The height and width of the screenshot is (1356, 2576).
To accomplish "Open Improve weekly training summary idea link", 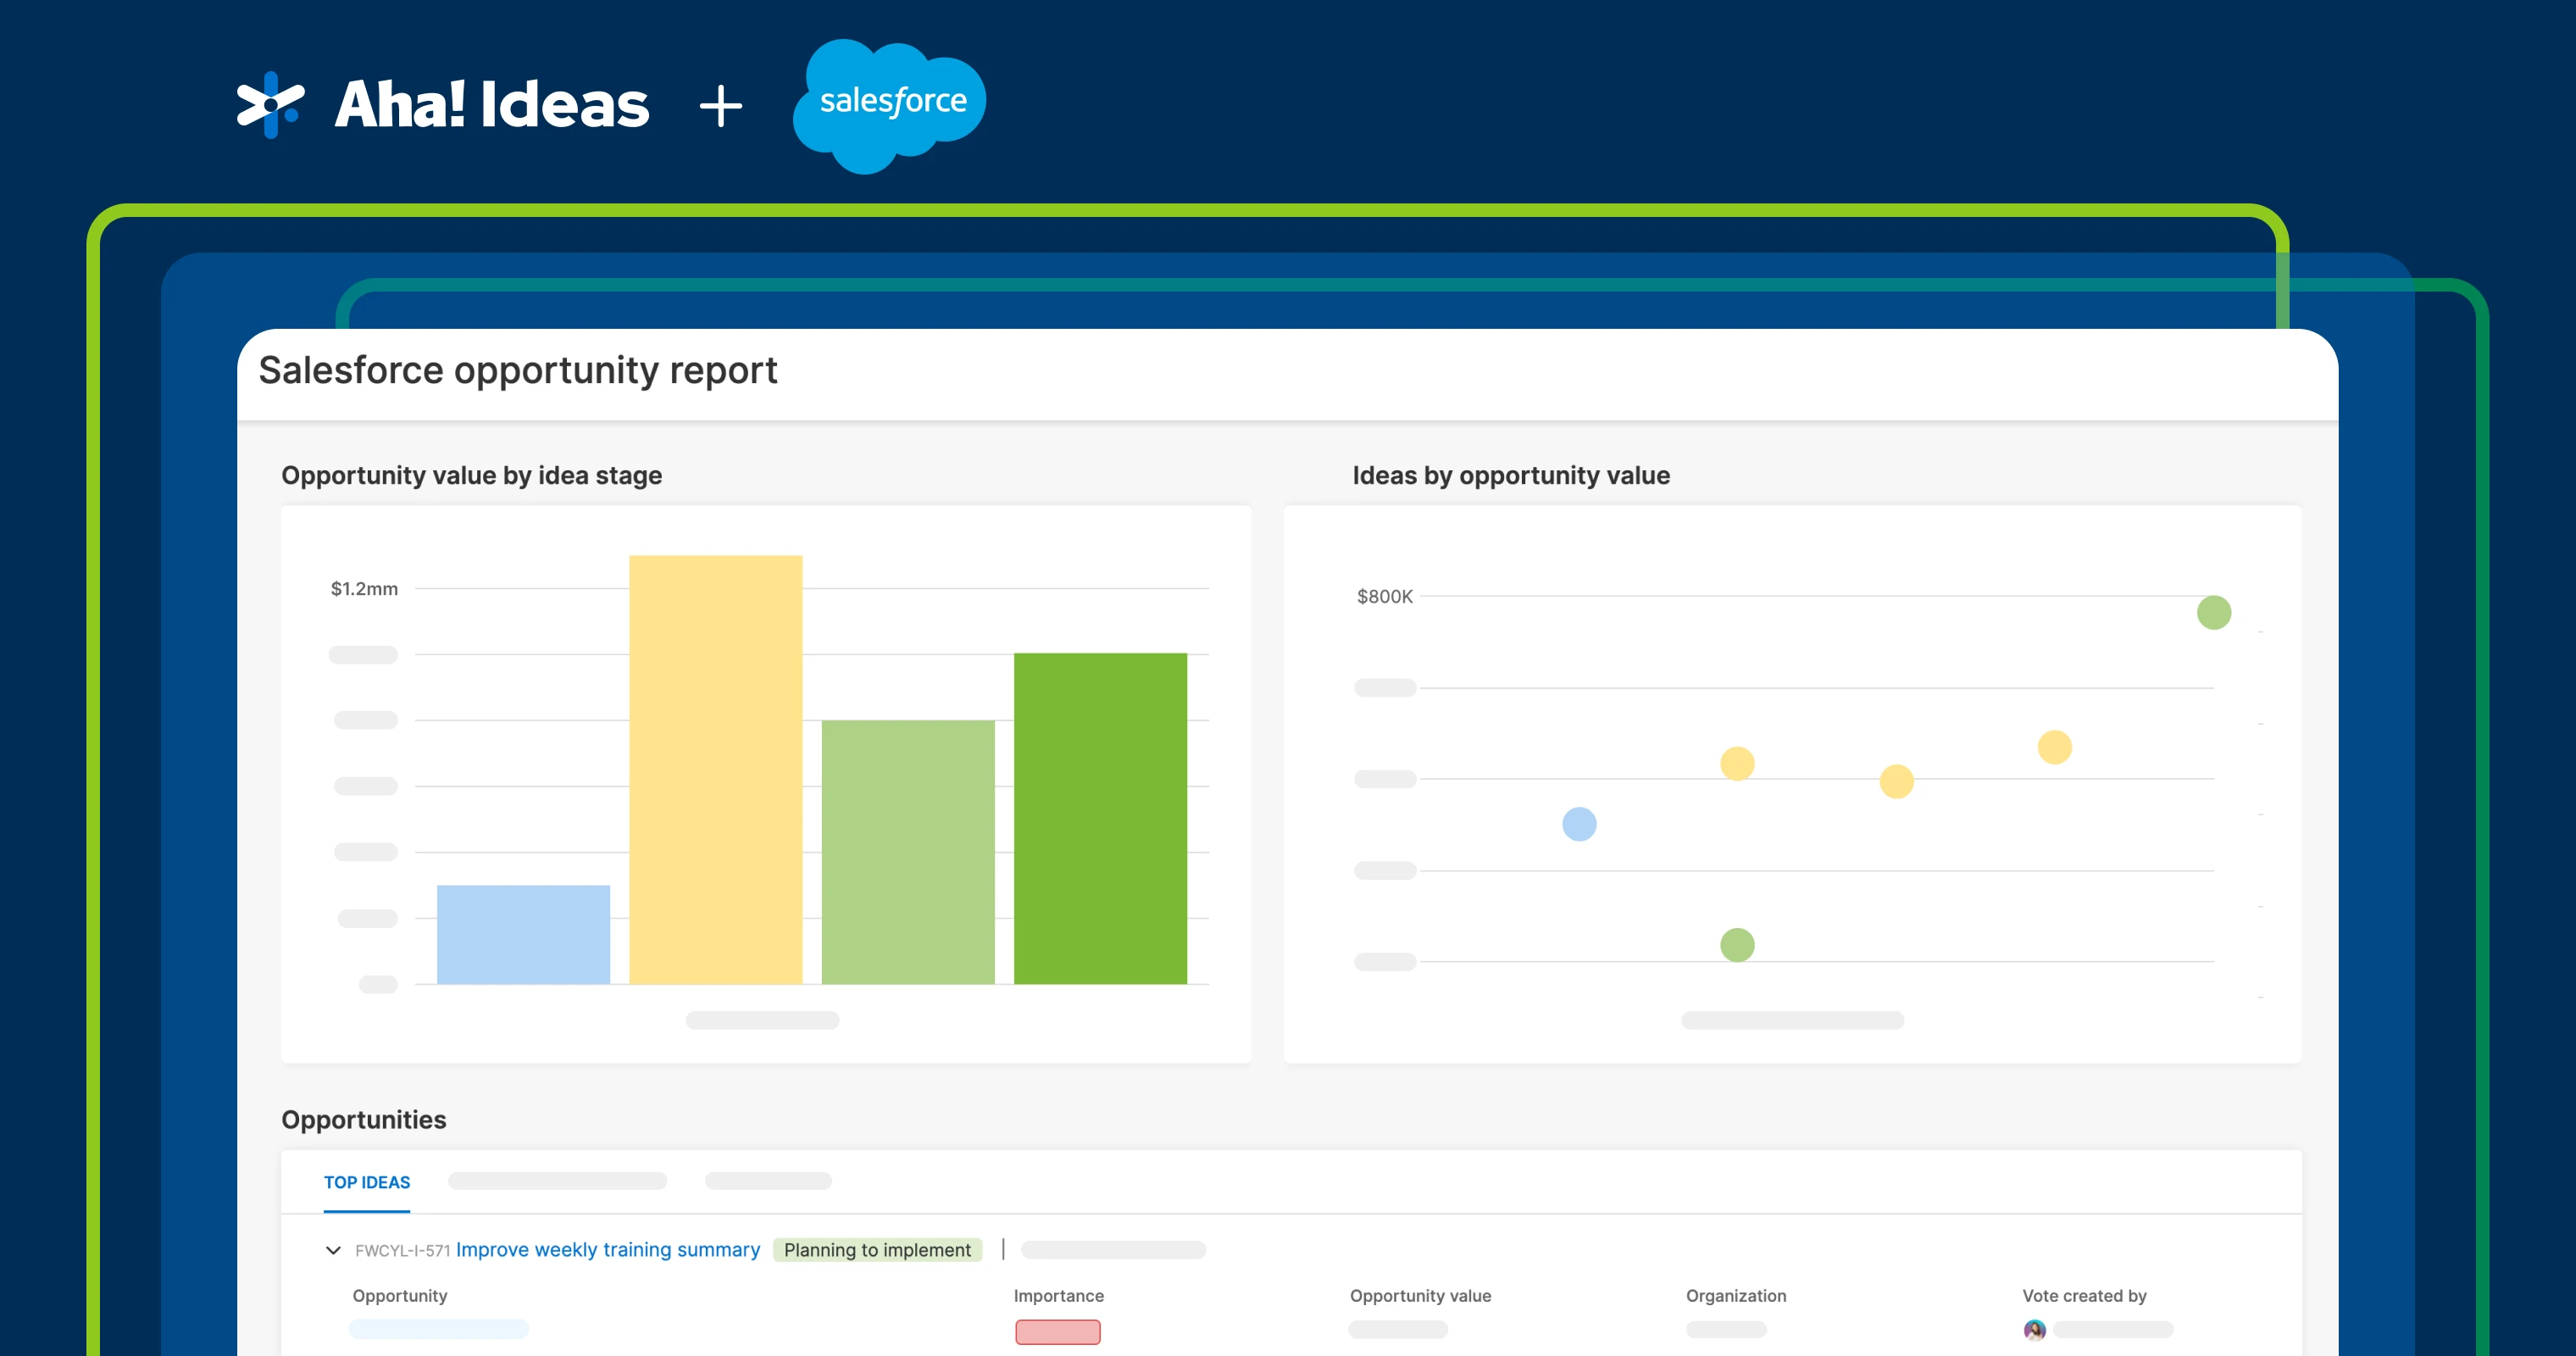I will (607, 1250).
